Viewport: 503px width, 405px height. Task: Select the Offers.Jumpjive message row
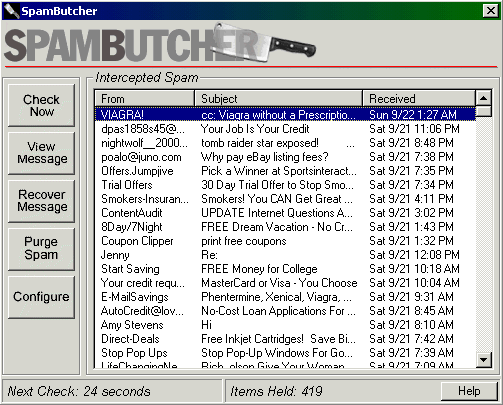coord(285,171)
